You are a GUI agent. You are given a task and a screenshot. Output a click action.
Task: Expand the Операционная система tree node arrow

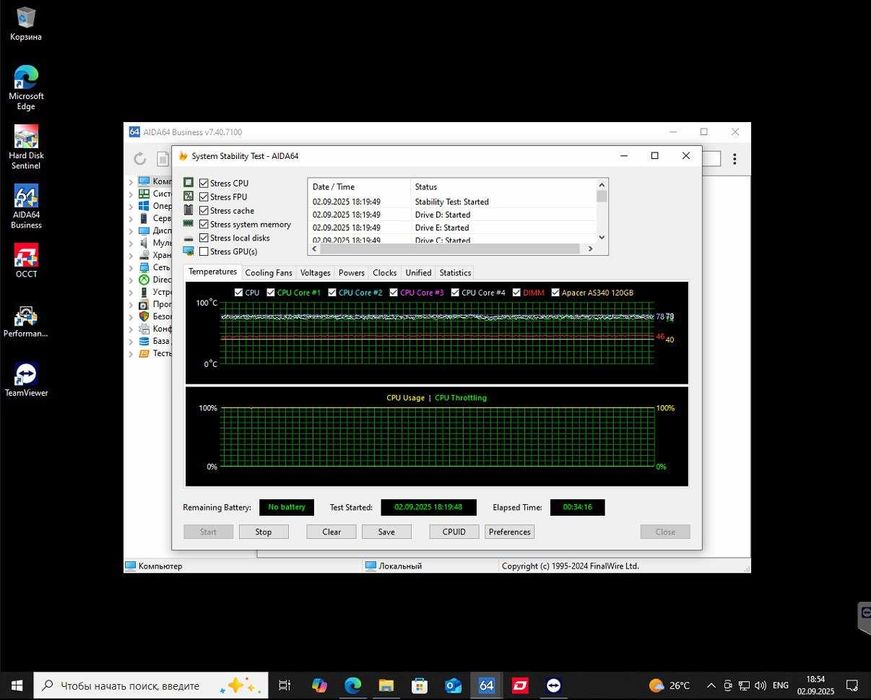click(131, 206)
